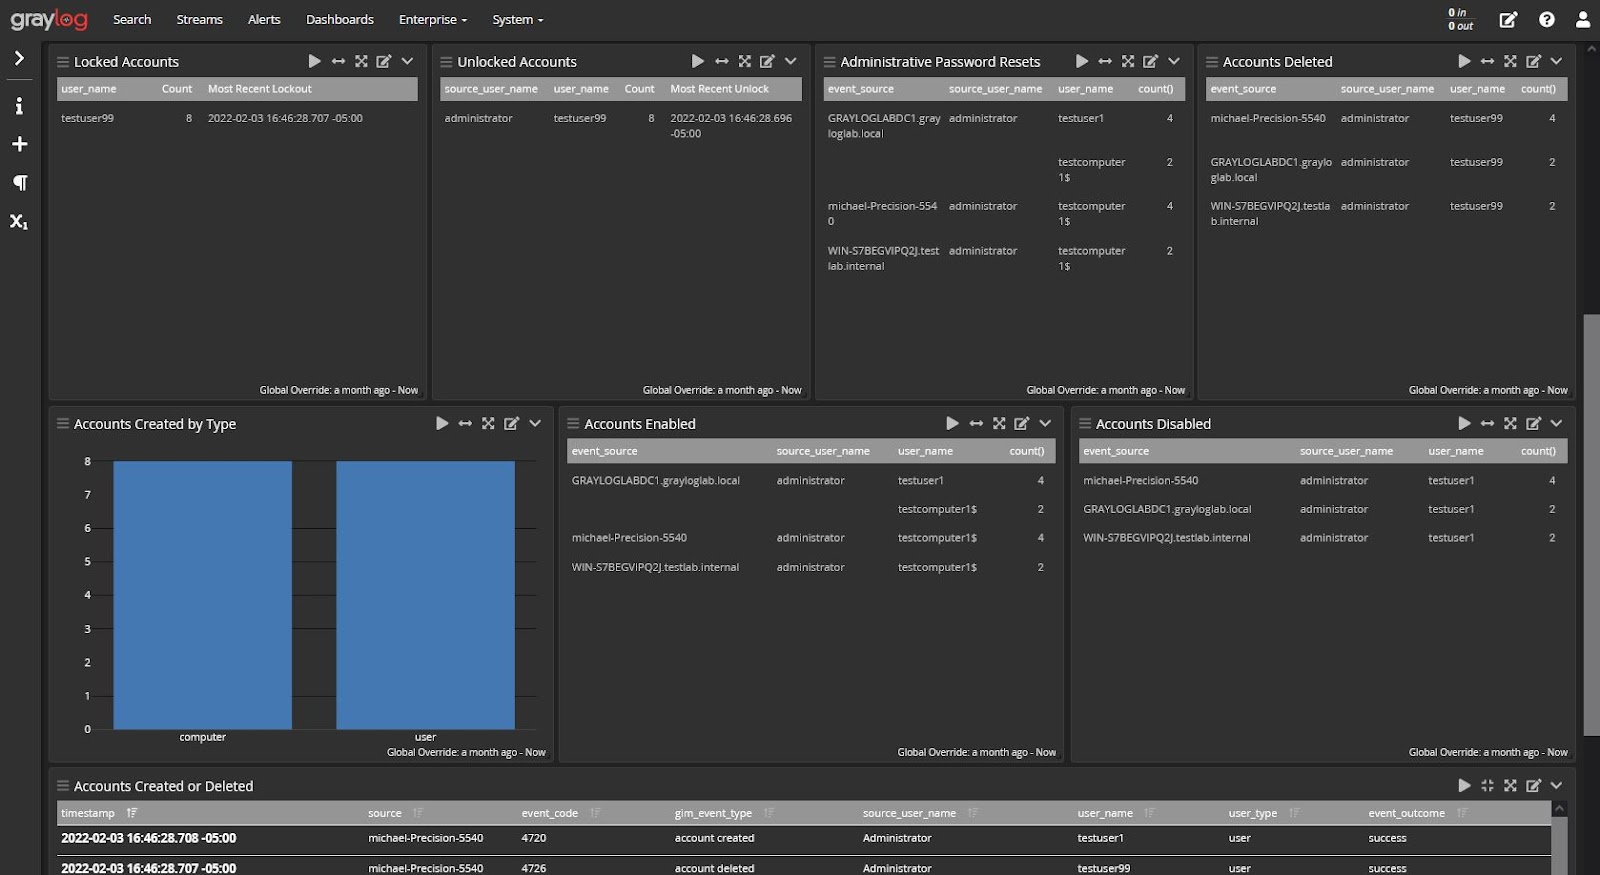This screenshot has width=1600, height=875.
Task: Open the help question mark icon
Action: (1547, 20)
